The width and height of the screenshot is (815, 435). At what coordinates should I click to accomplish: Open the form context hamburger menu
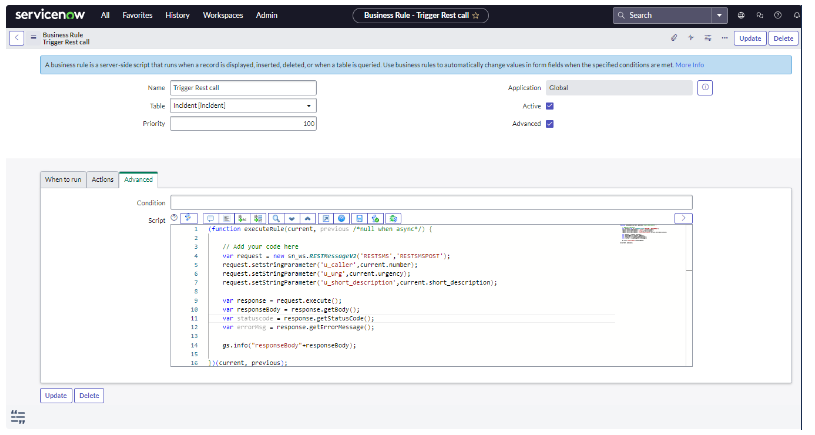[x=34, y=38]
